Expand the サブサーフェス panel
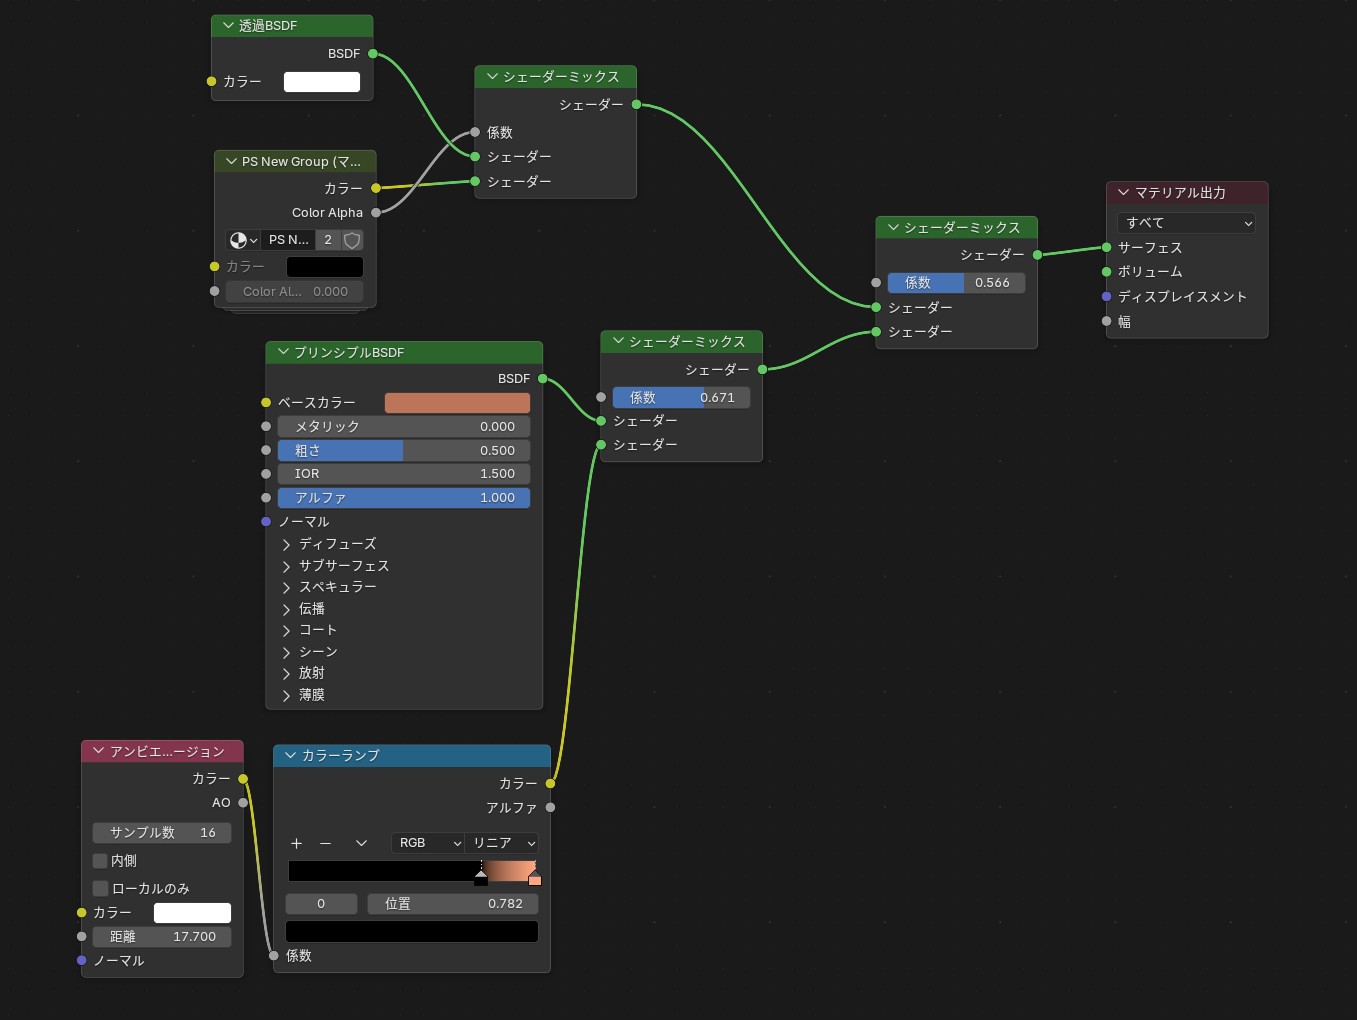This screenshot has height=1020, width=1357. pos(287,566)
